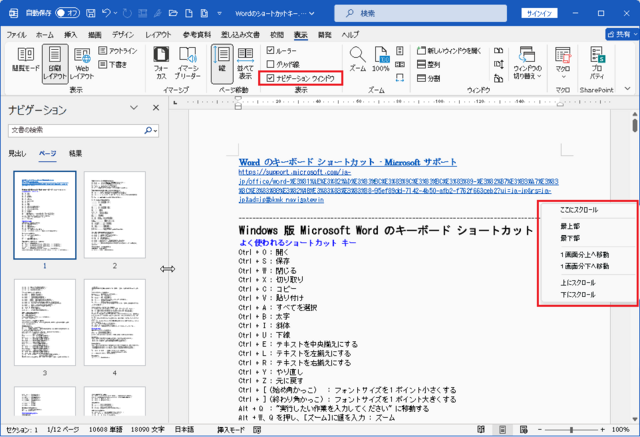Switch to 見出し headings tab in navigation

(x=17, y=153)
